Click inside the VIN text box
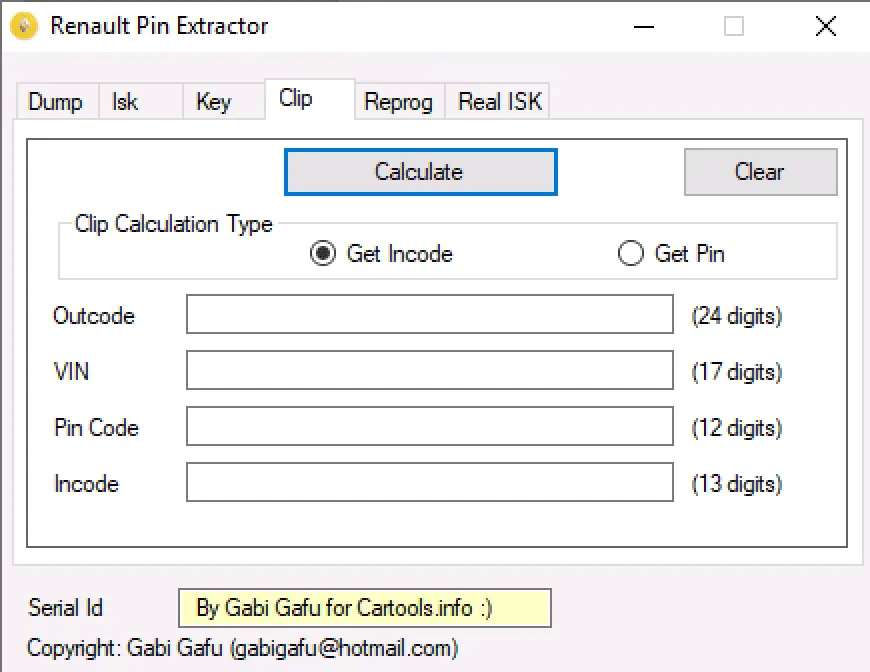 tap(430, 370)
